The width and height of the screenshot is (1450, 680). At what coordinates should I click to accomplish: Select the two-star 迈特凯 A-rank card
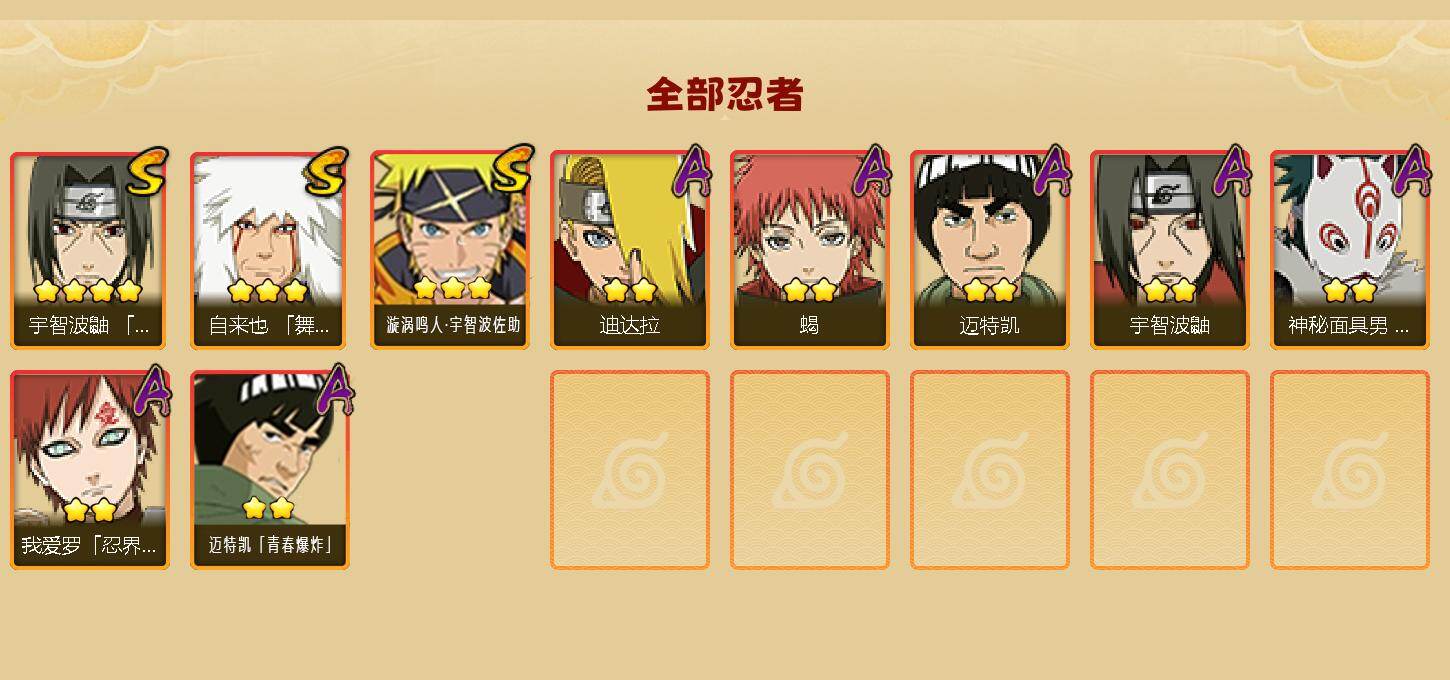989,250
